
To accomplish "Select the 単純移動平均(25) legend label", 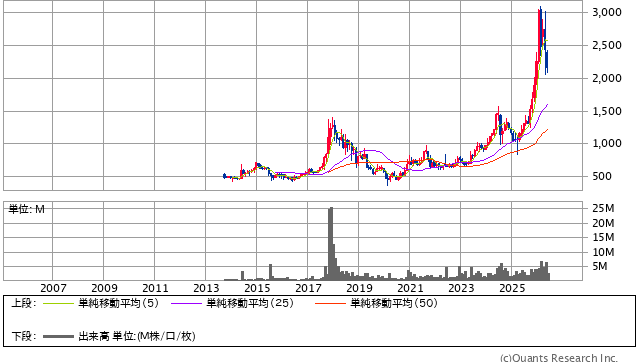I will (x=250, y=303).
